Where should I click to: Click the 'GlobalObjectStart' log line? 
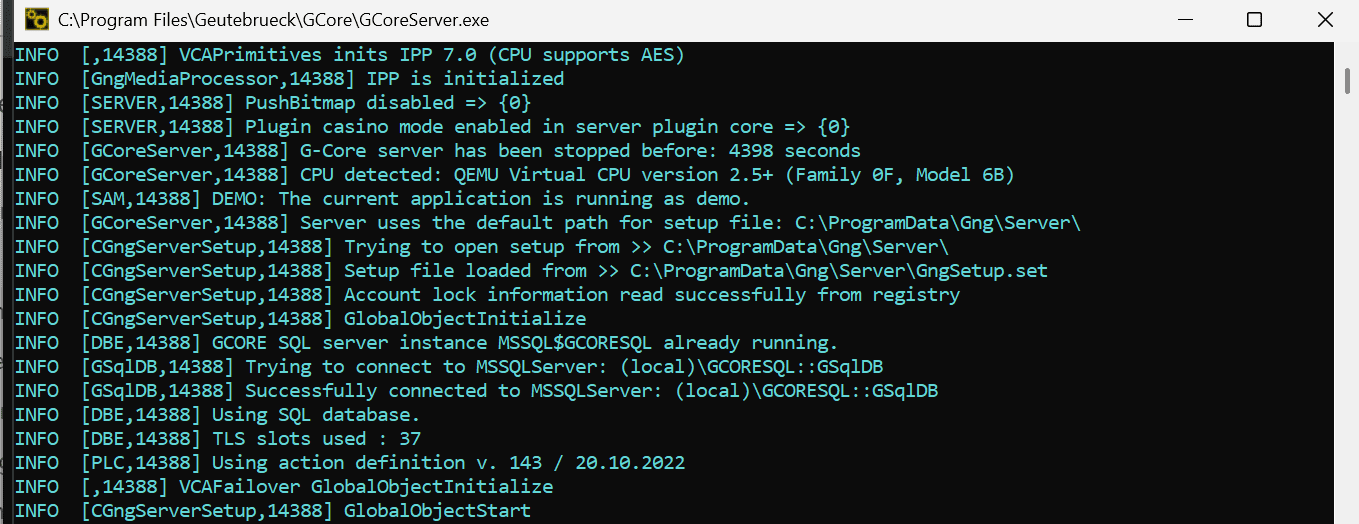point(437,511)
